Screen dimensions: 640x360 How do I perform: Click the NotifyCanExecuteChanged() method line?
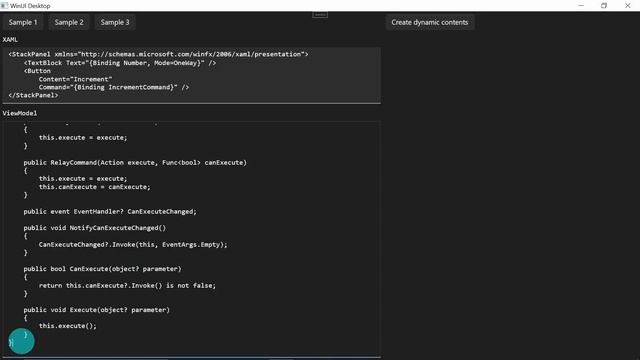[95, 228]
